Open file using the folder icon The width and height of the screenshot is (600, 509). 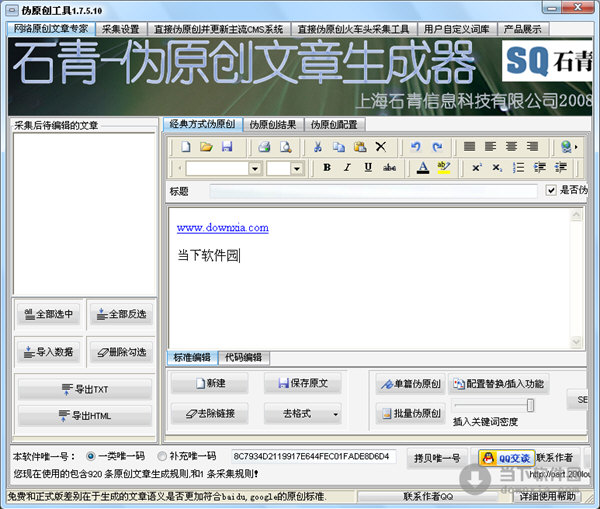(206, 147)
